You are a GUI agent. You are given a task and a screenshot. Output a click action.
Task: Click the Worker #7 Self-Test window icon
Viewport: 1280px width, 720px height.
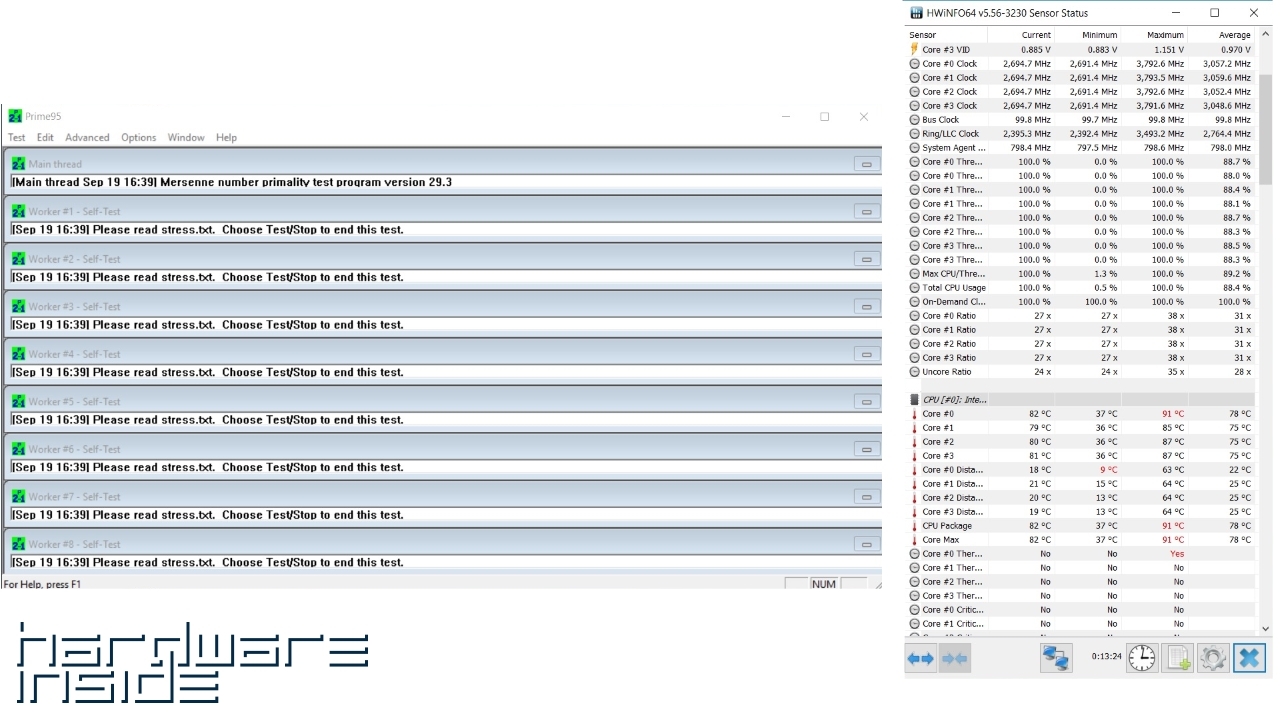pyautogui.click(x=18, y=496)
